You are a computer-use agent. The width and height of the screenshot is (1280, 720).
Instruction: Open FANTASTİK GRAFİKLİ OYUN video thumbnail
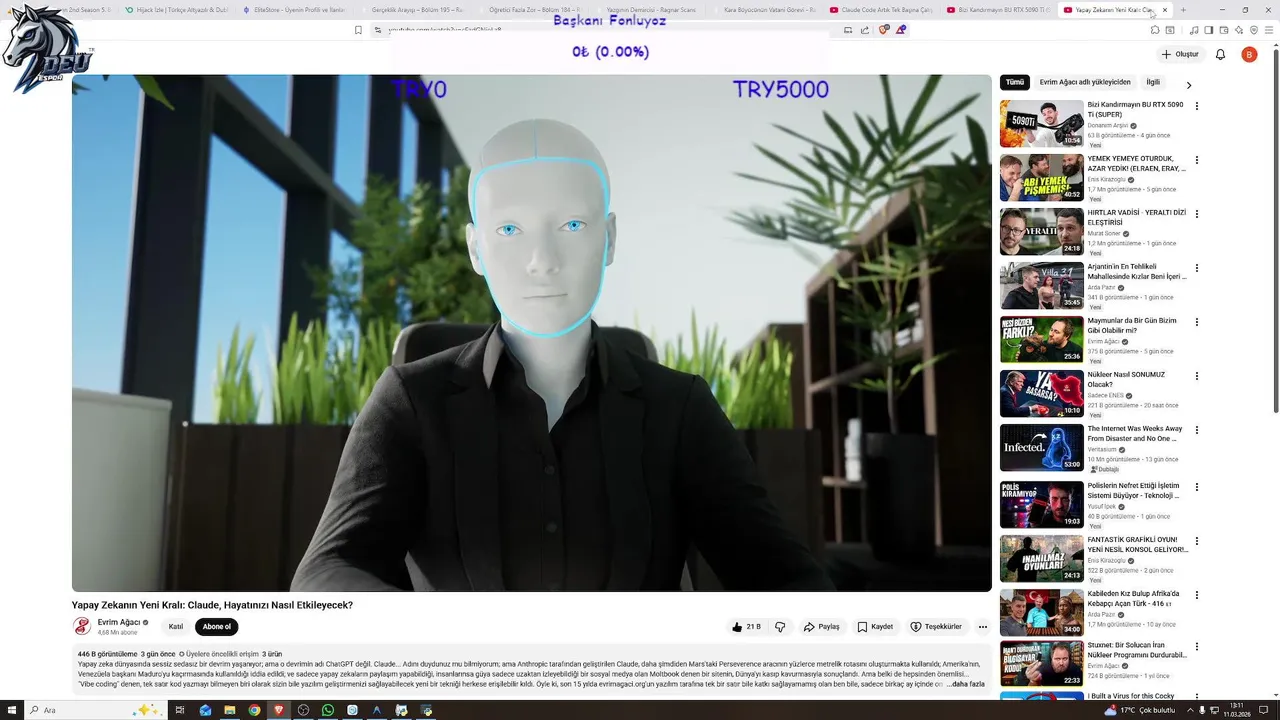[x=1041, y=558]
